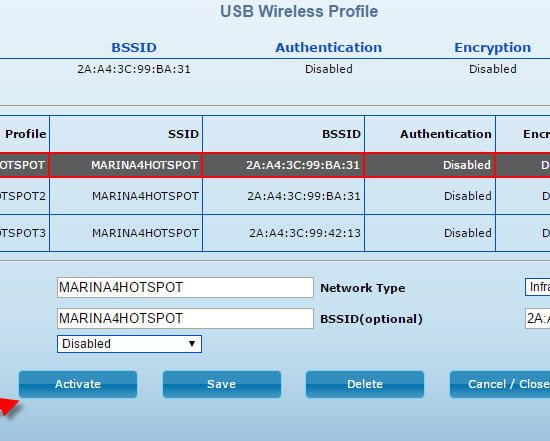This screenshot has height=441, width=550.
Task: Click the top blue BSSID heading
Action: (x=134, y=47)
